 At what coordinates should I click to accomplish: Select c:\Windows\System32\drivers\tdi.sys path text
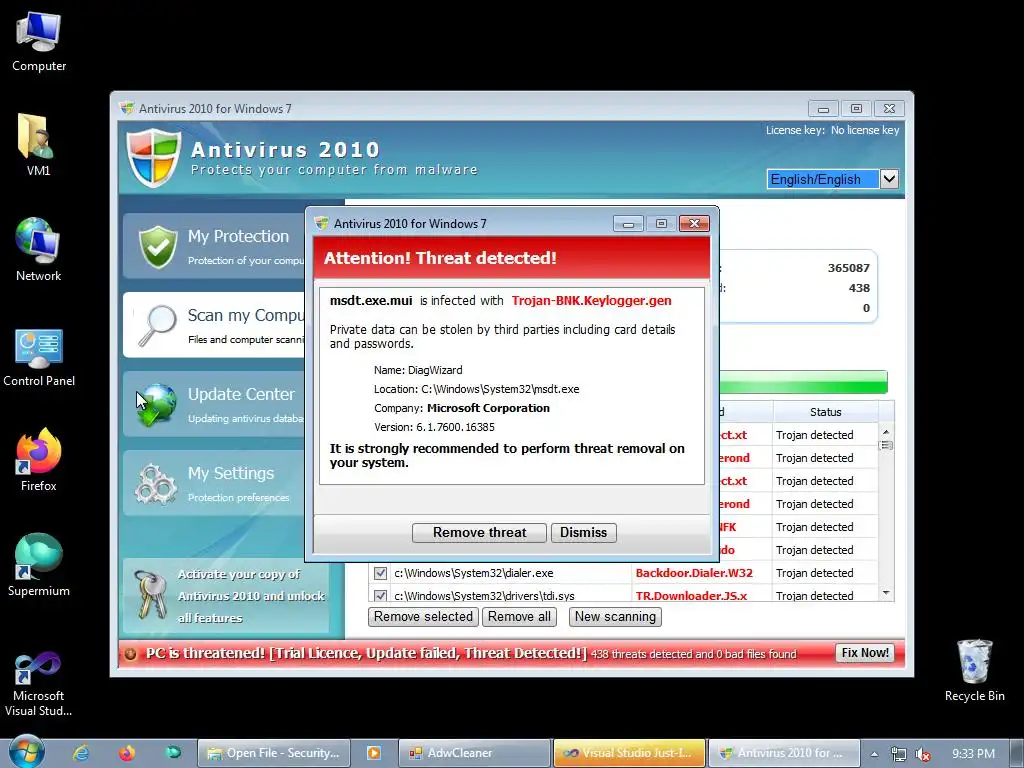pyautogui.click(x=485, y=596)
